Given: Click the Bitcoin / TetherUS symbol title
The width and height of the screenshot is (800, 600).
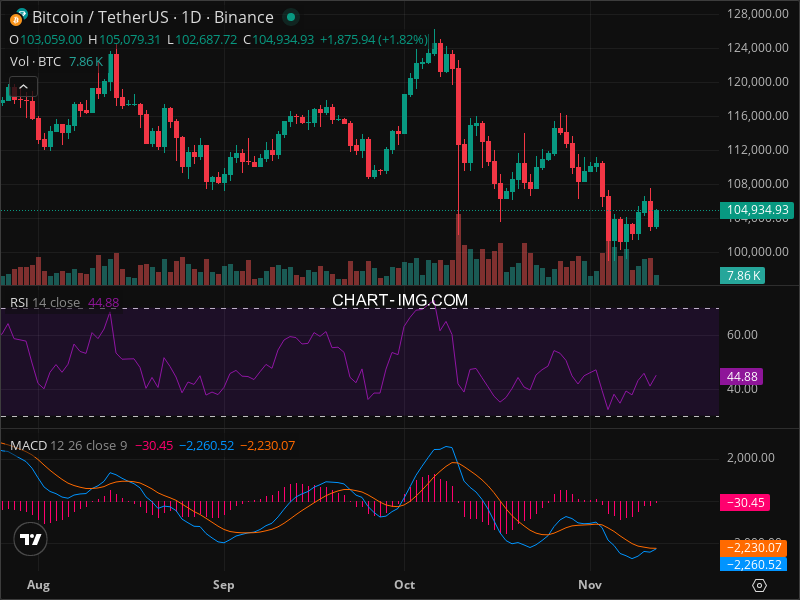Looking at the screenshot, I should coord(152,17).
